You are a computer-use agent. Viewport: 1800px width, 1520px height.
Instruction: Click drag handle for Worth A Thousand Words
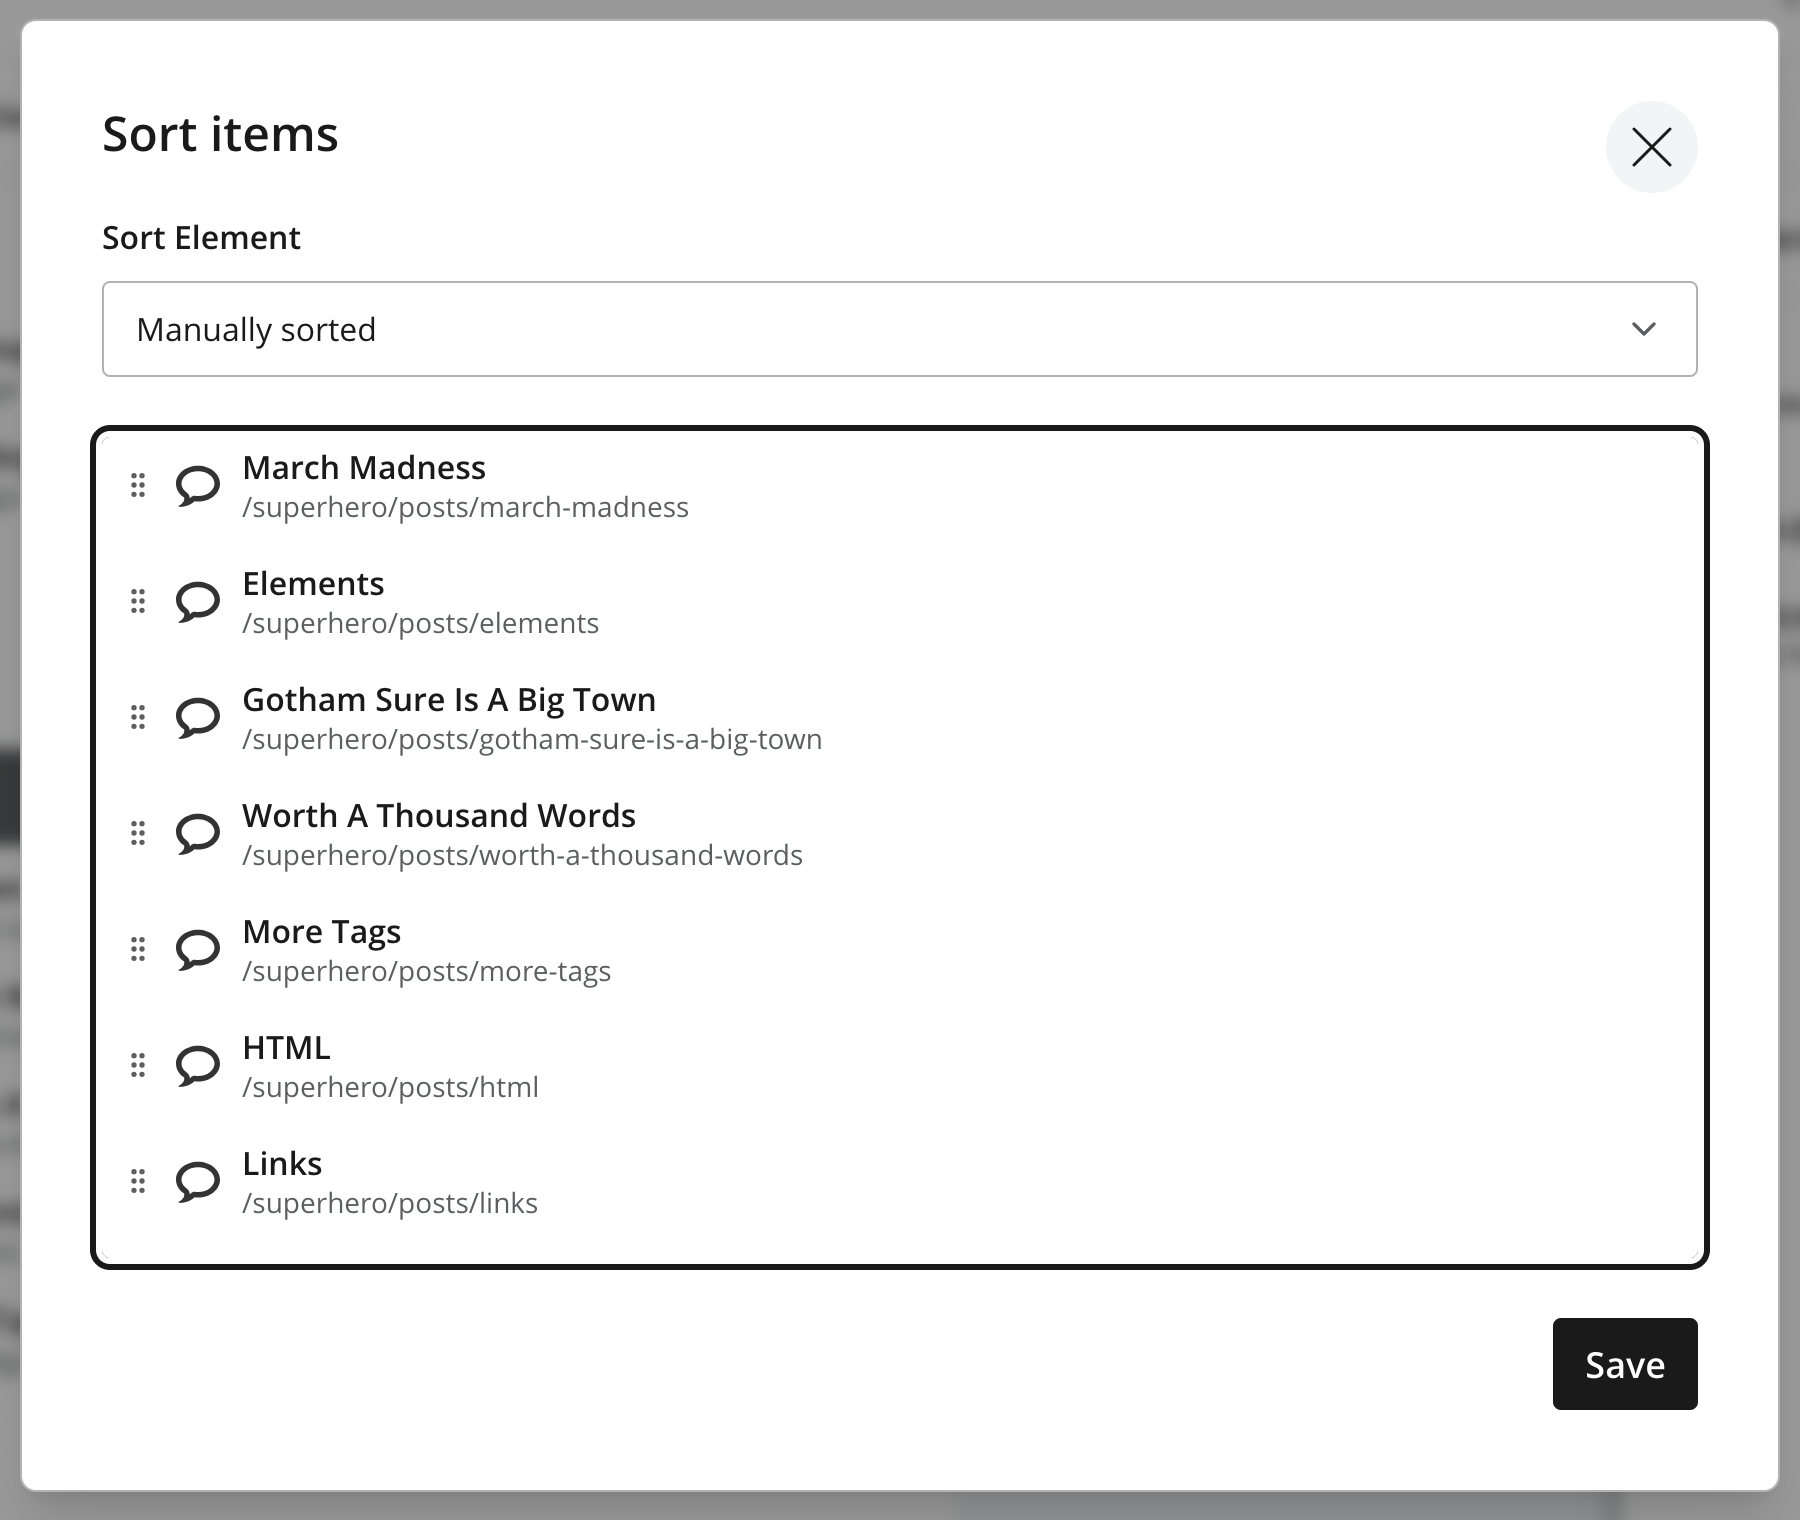(138, 834)
